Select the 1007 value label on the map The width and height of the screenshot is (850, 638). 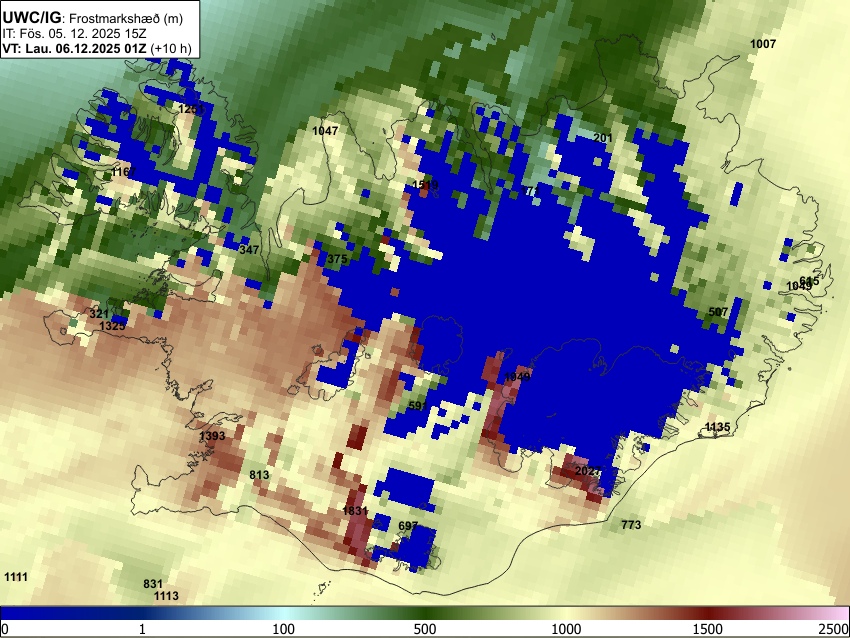763,44
